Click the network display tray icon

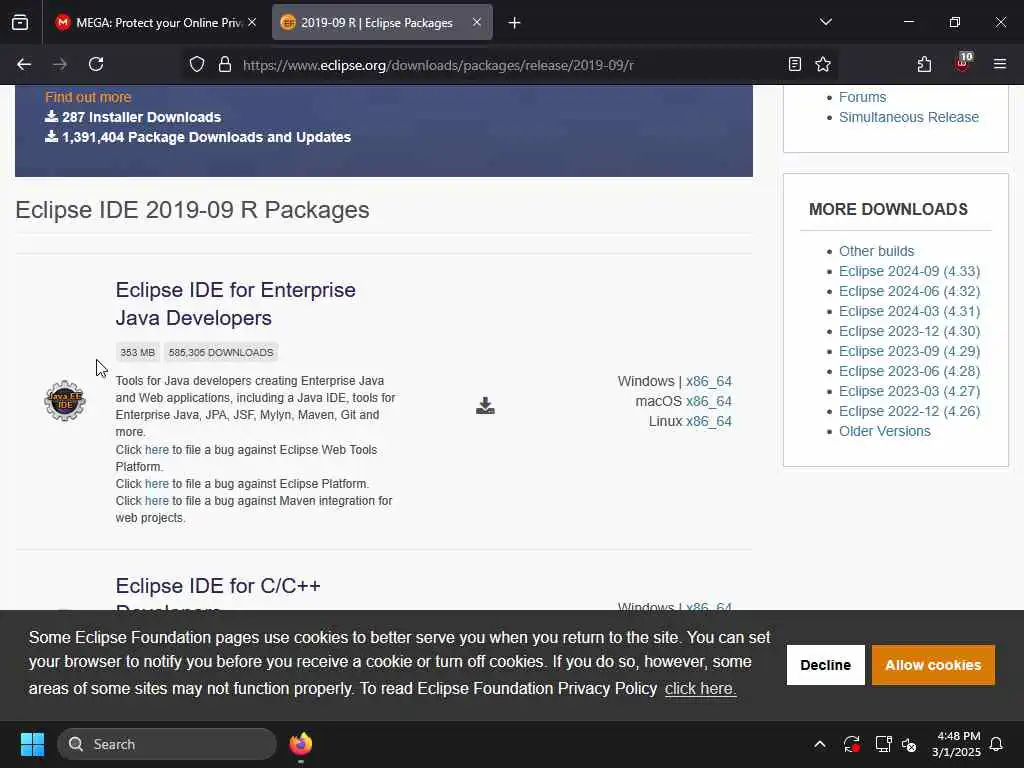884,744
